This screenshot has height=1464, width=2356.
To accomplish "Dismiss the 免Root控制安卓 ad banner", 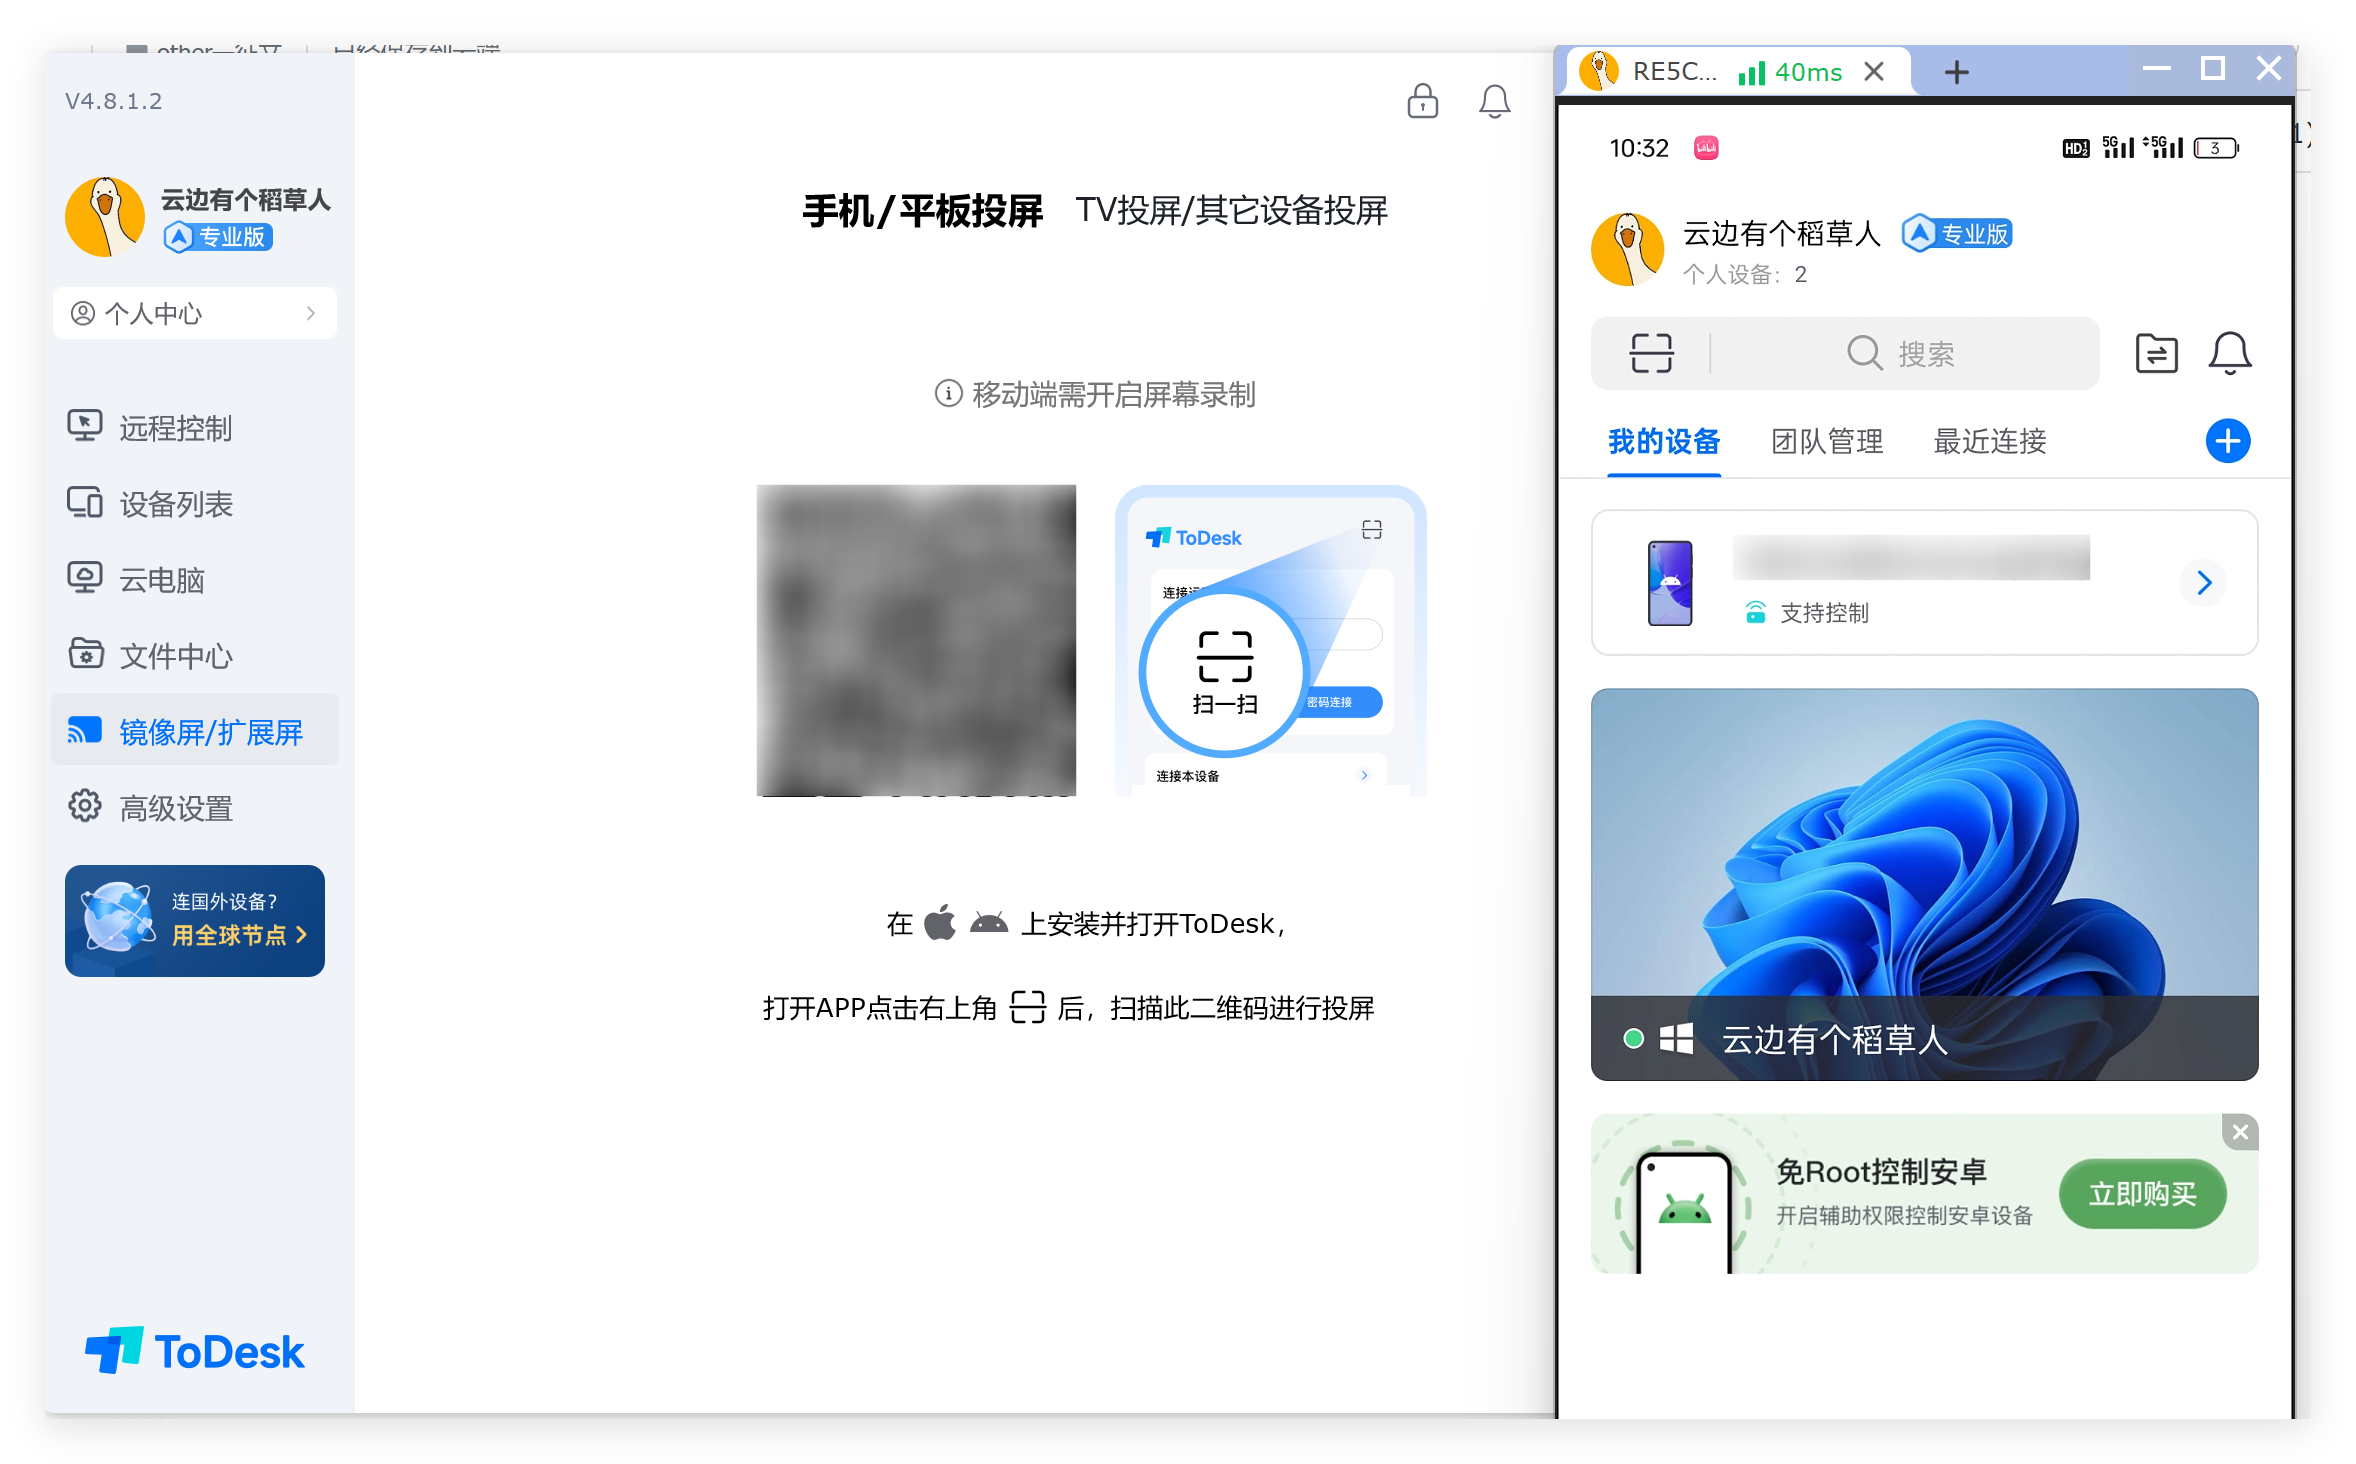I will click(x=2240, y=1132).
